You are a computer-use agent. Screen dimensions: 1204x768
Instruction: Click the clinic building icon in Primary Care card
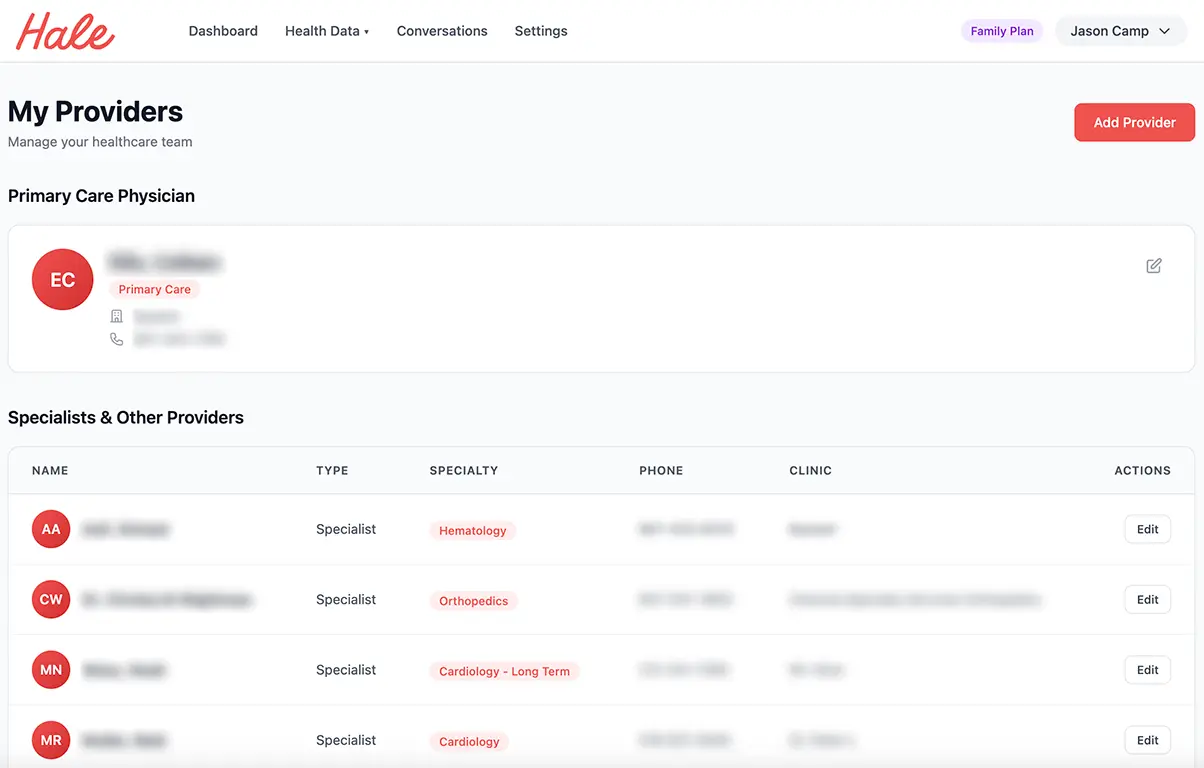click(117, 316)
